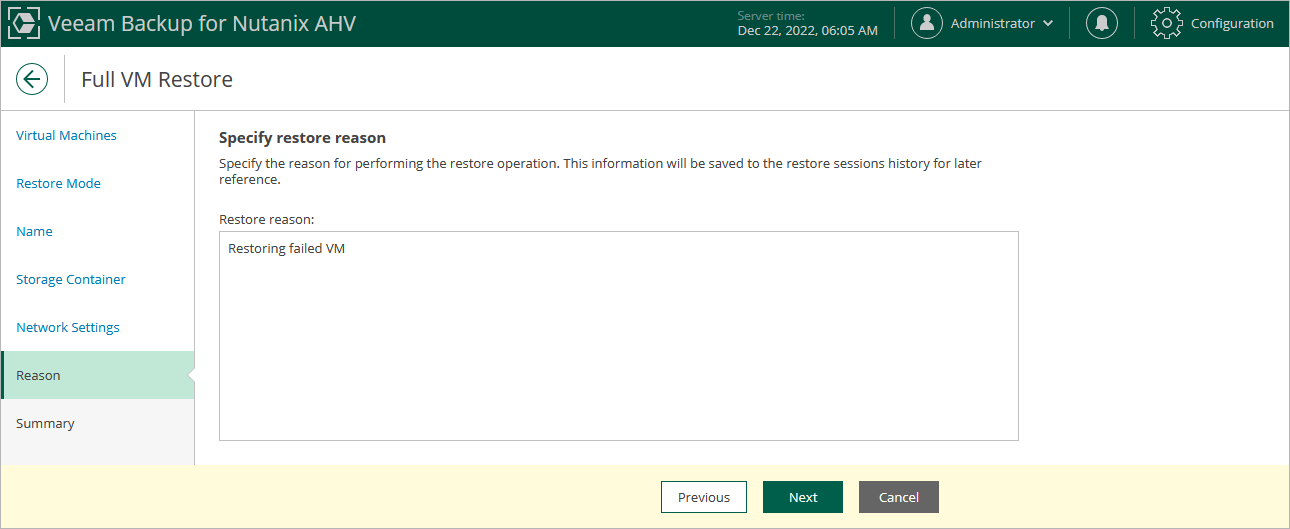1290x529 pixels.
Task: Click the Server time display
Action: [807, 23]
